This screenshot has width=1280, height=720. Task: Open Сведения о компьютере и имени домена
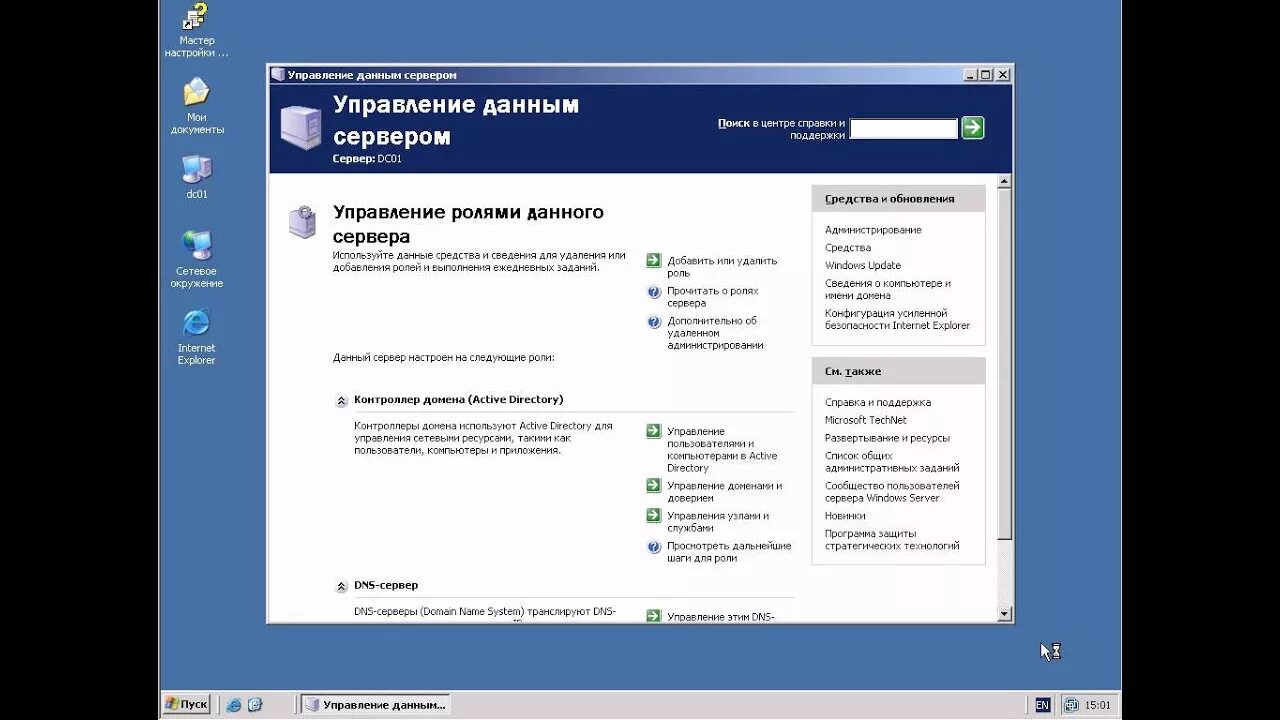coord(888,289)
